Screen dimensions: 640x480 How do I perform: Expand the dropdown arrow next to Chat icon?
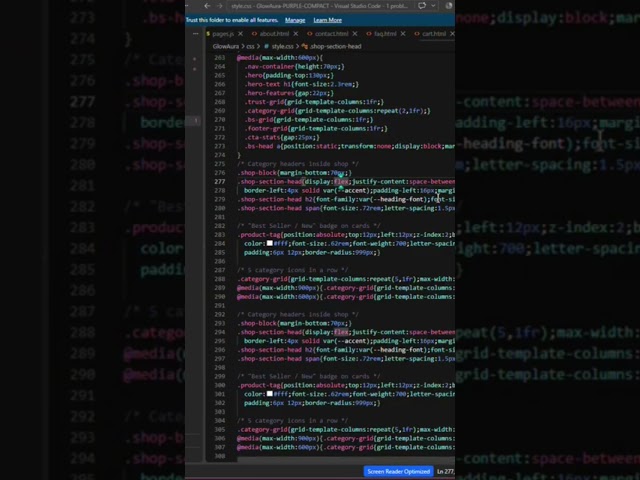coord(433,6)
